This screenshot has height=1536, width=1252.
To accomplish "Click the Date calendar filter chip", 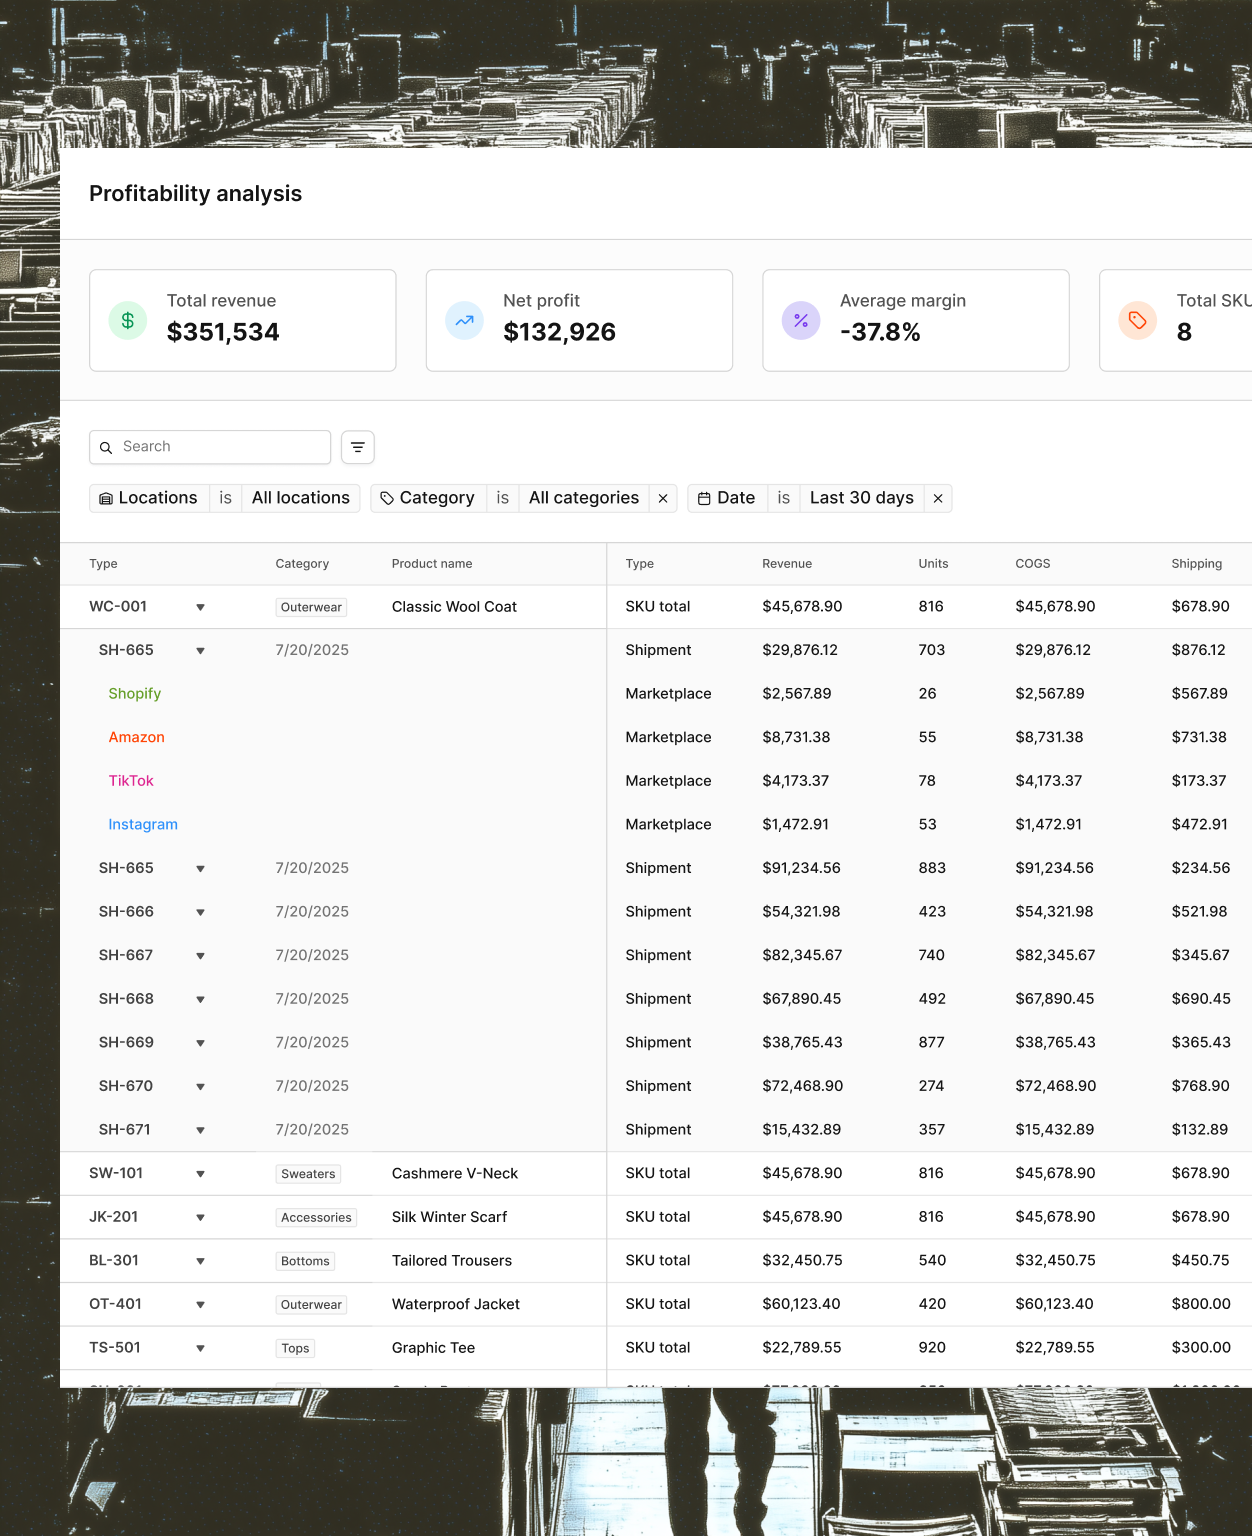I will pos(727,498).
